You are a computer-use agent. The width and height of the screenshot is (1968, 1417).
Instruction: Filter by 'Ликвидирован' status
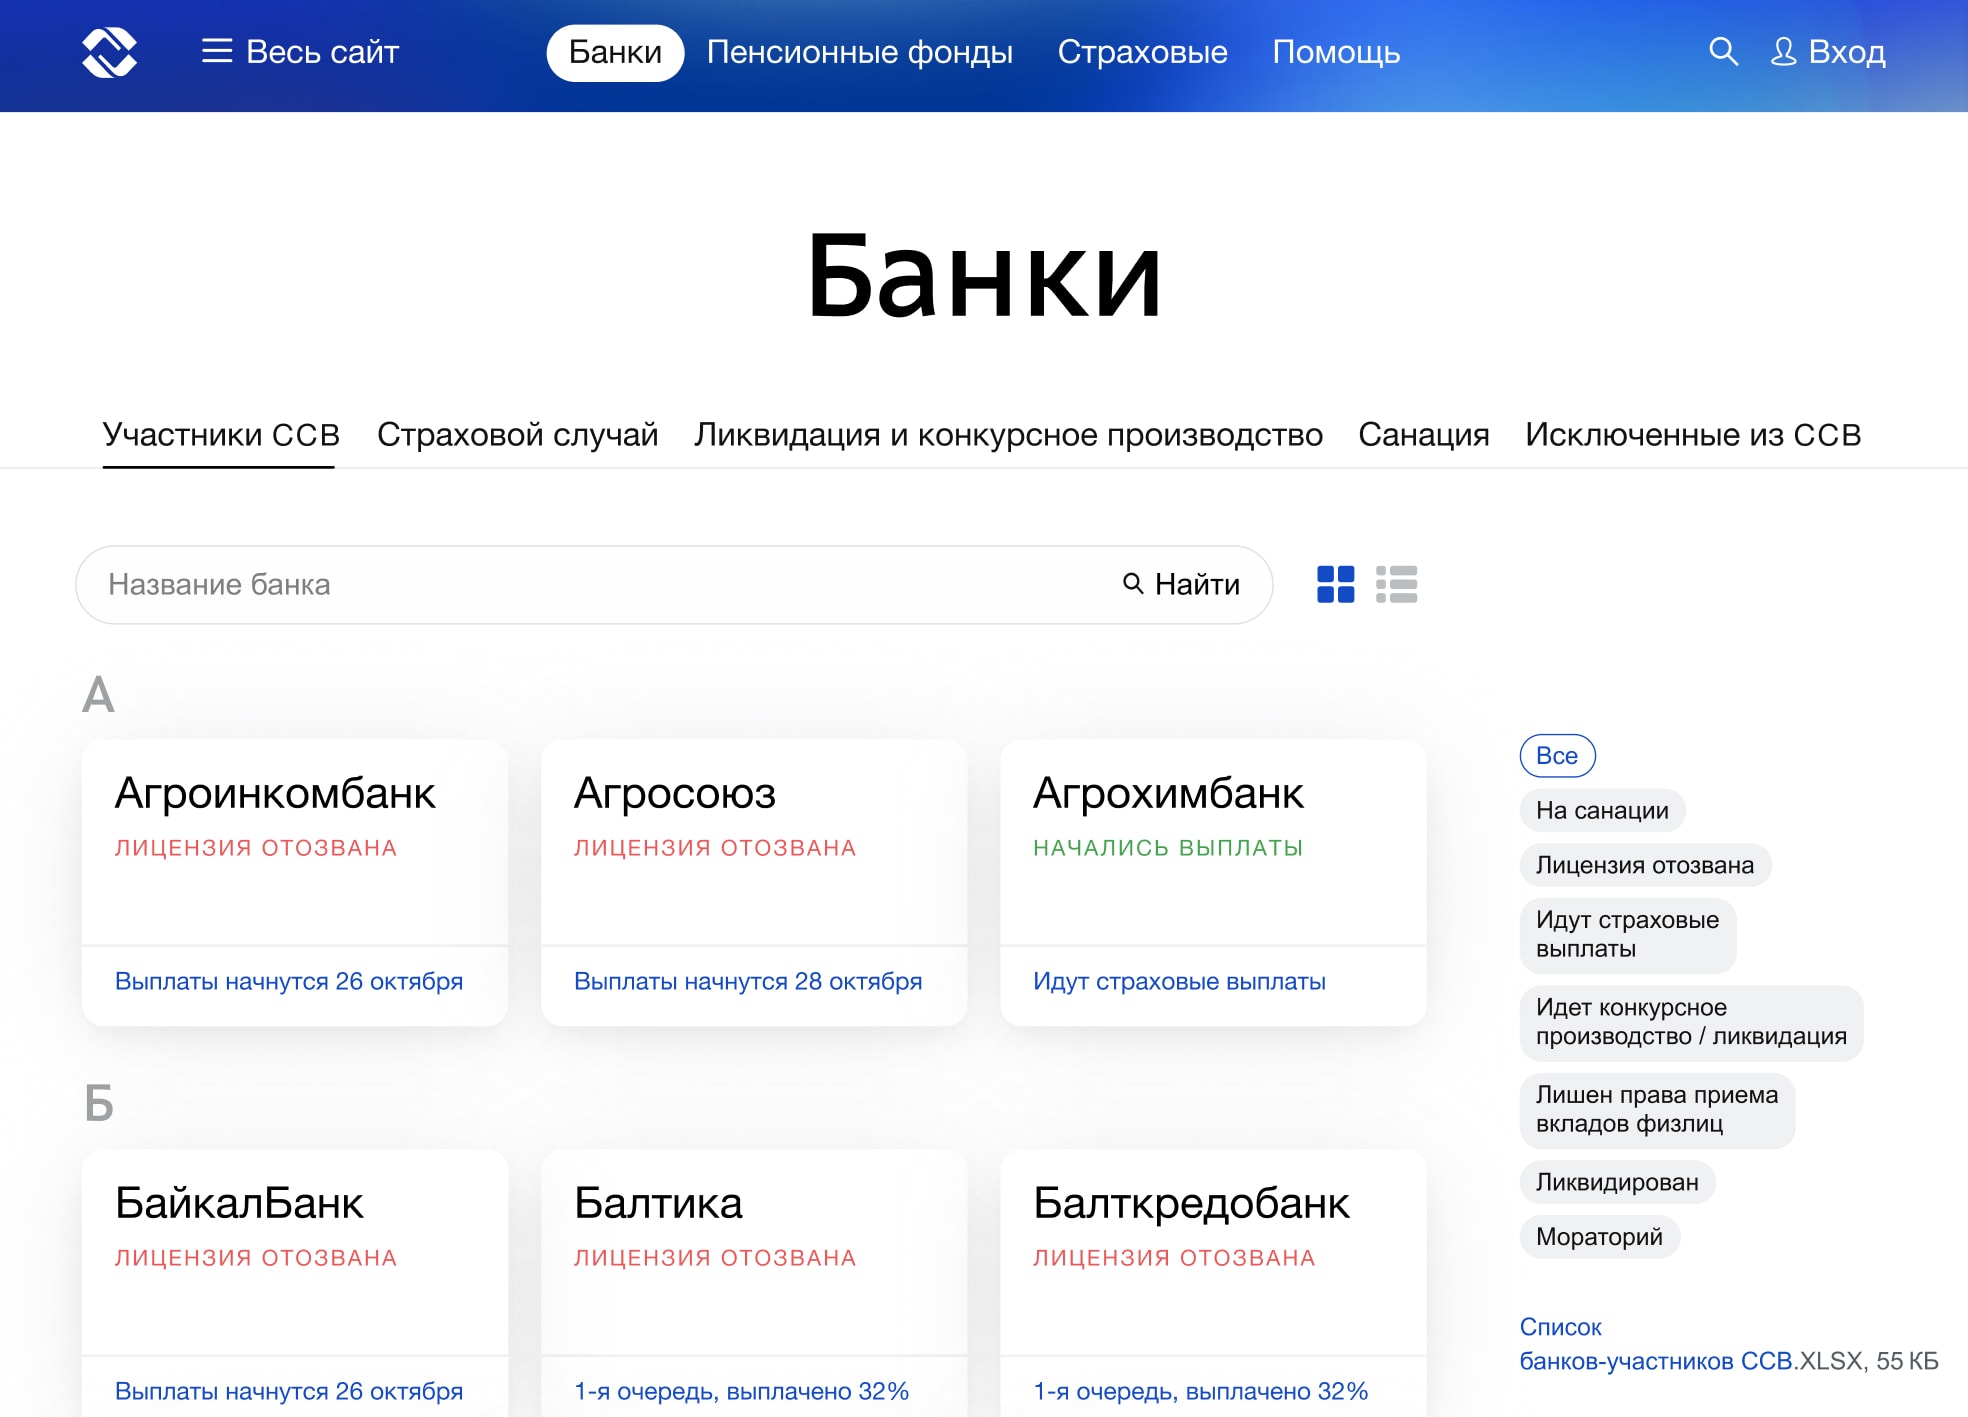tap(1616, 1182)
